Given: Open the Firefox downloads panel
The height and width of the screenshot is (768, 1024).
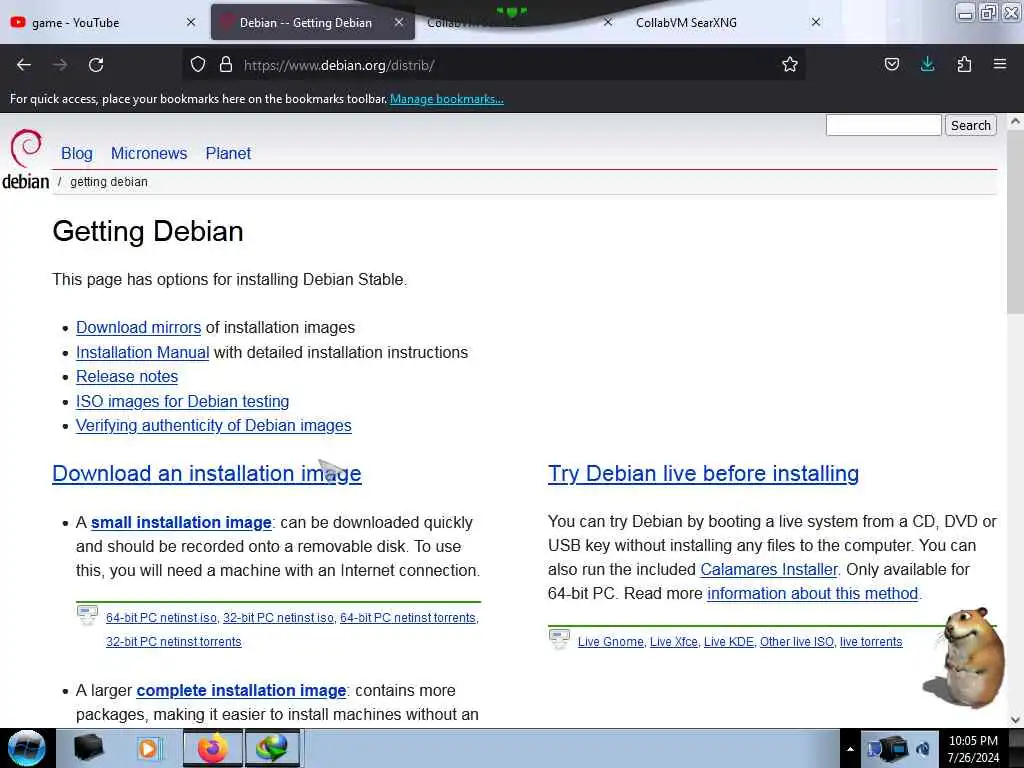Looking at the screenshot, I should coord(927,64).
